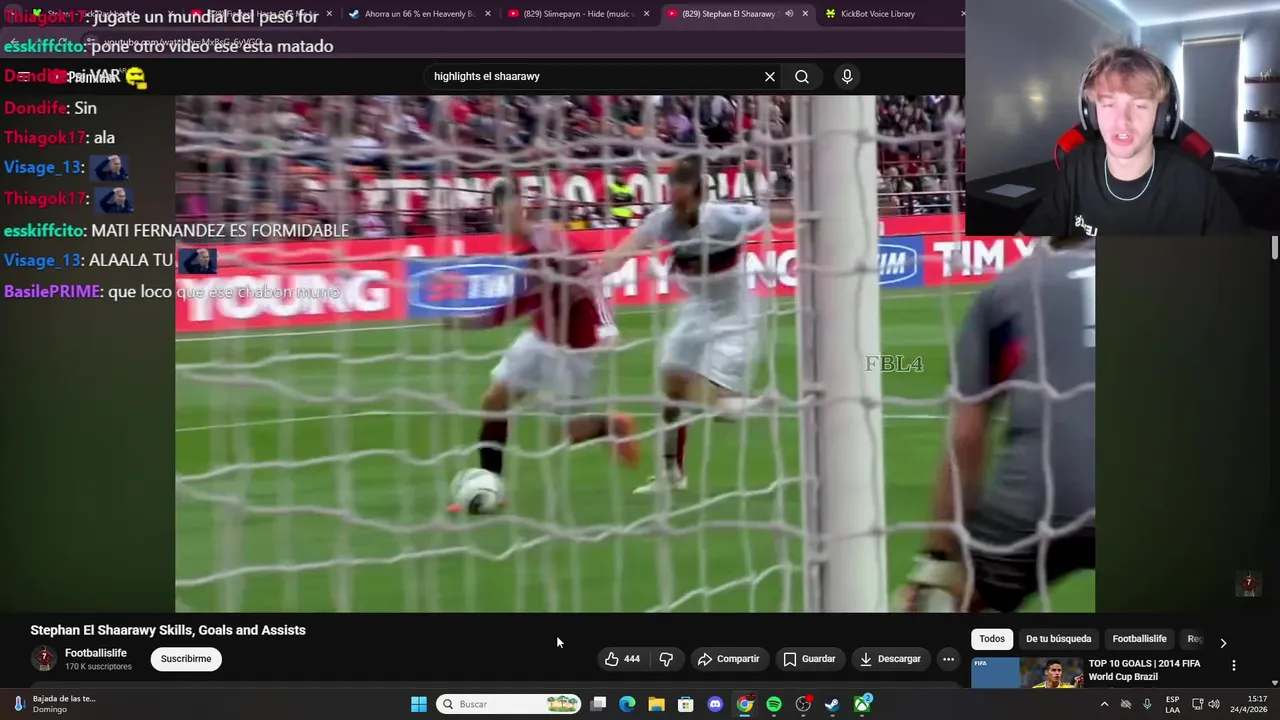Screen dimensions: 1280x720
Task: Open the TOP 10 GOALS 2014 thumbnail
Action: [x=1027, y=672]
